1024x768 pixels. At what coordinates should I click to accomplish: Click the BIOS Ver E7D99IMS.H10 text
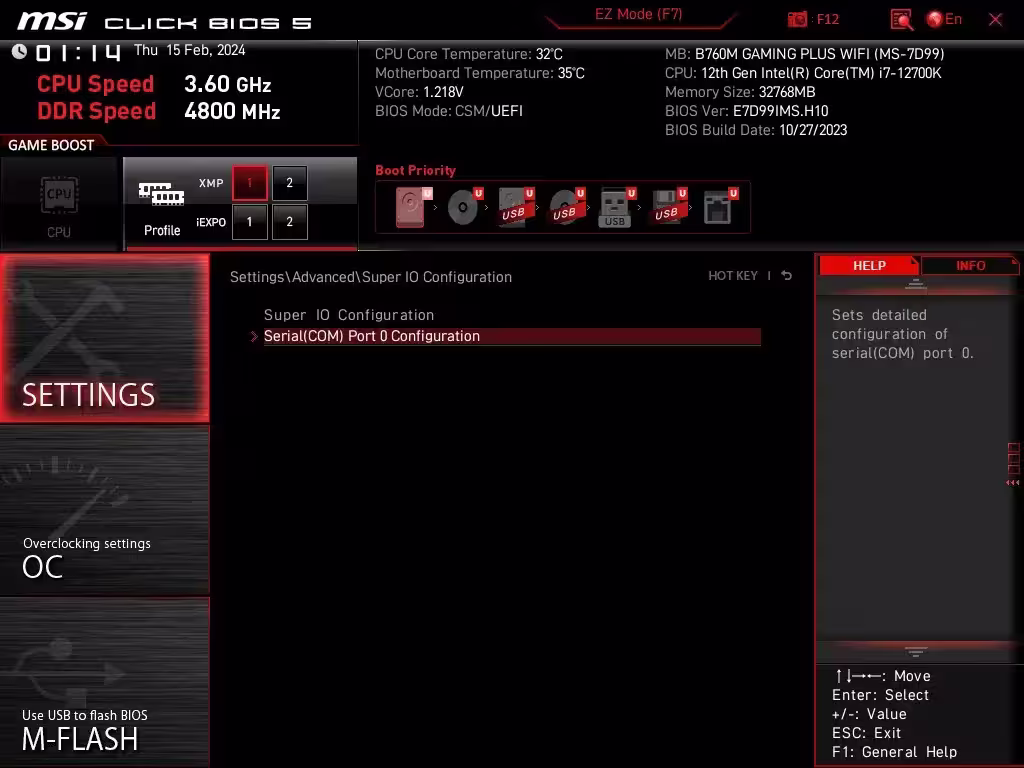click(x=746, y=111)
